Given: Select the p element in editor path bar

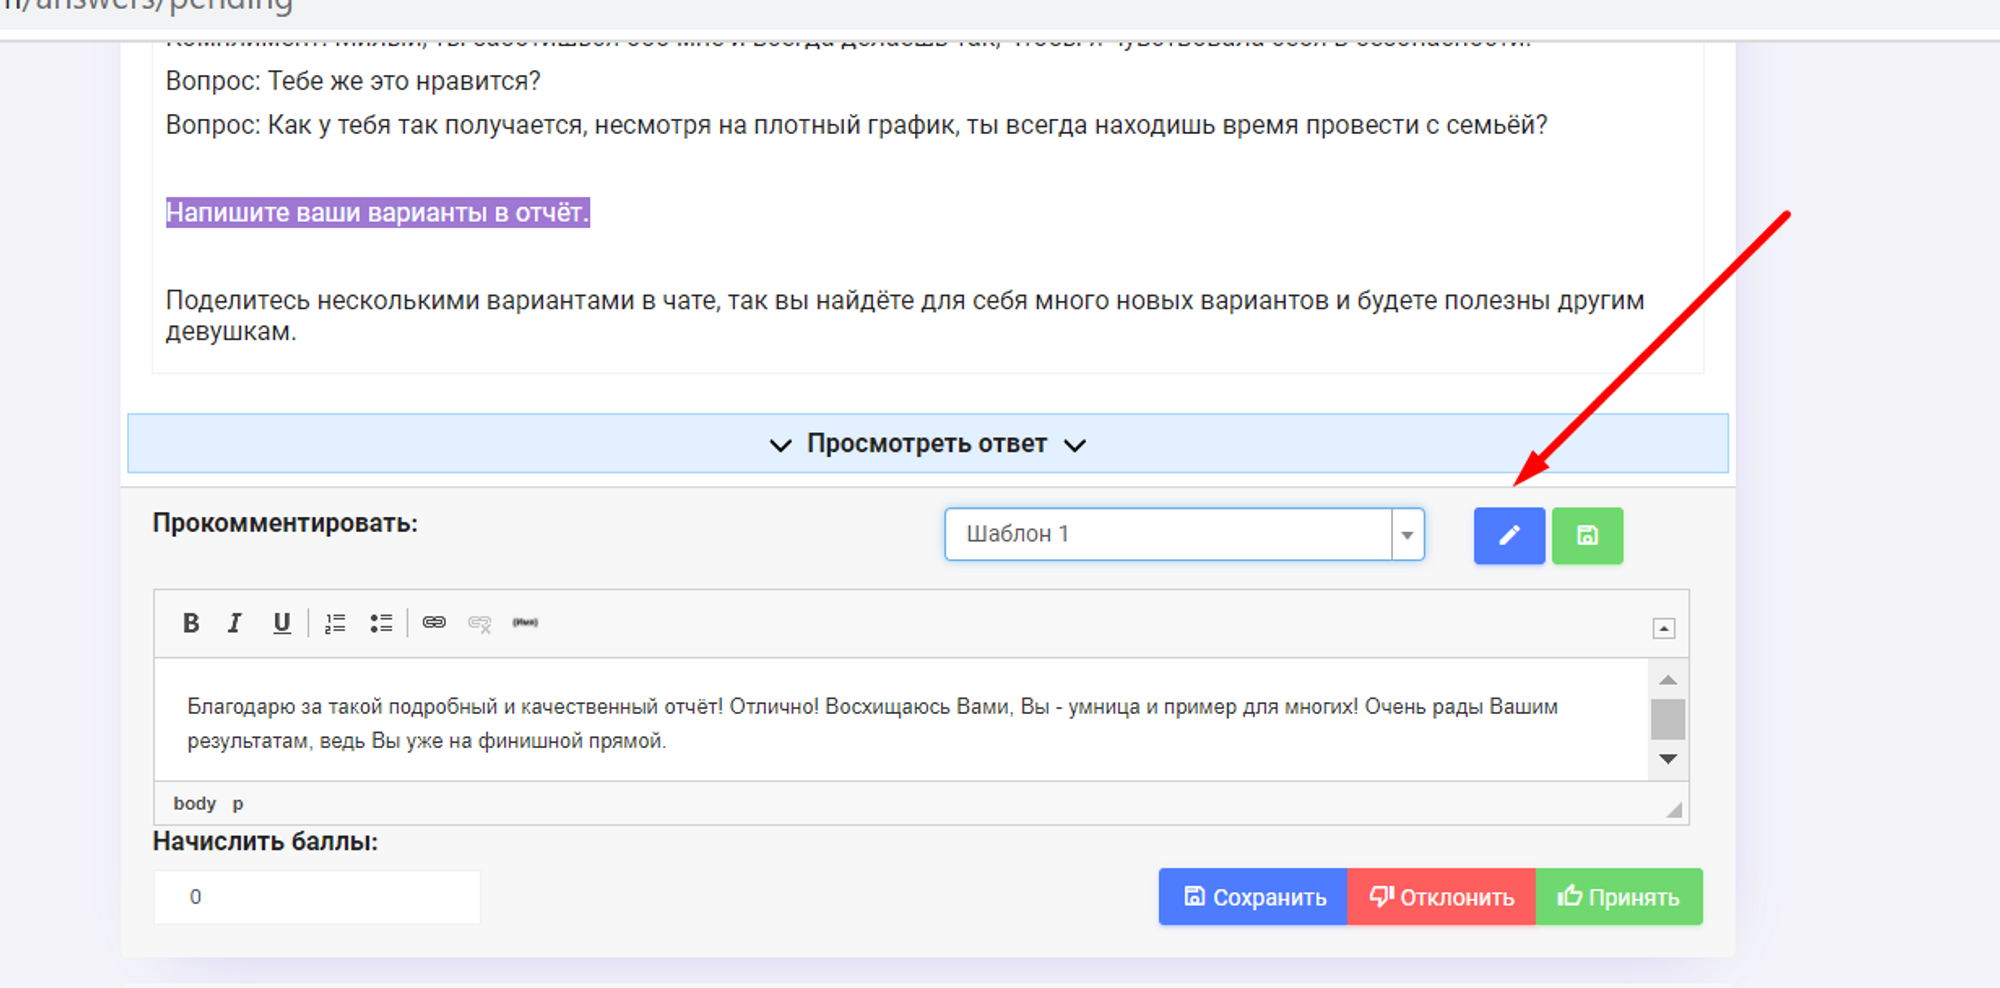Looking at the screenshot, I should point(238,804).
